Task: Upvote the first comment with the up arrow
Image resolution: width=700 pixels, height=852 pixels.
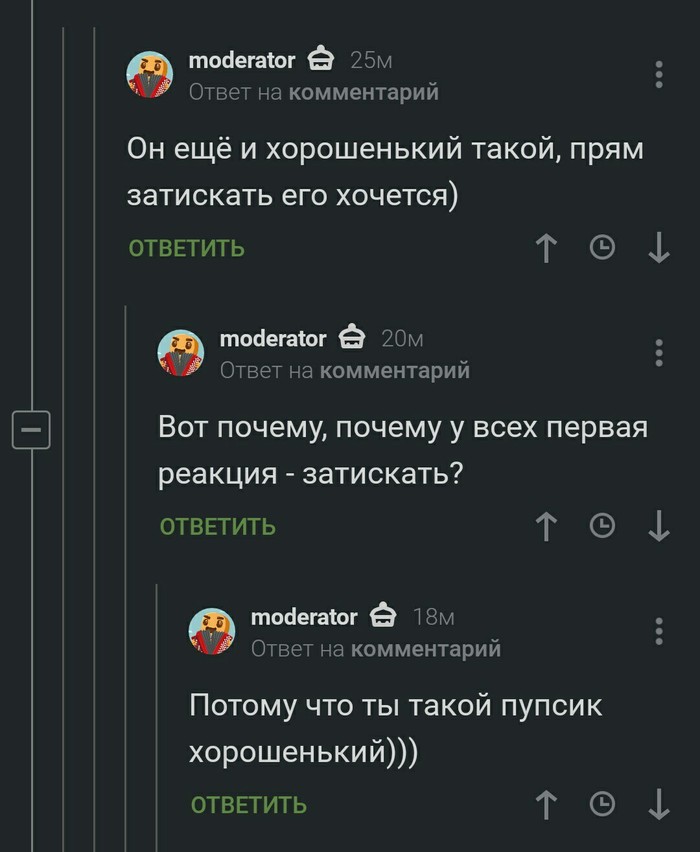Action: (x=546, y=248)
